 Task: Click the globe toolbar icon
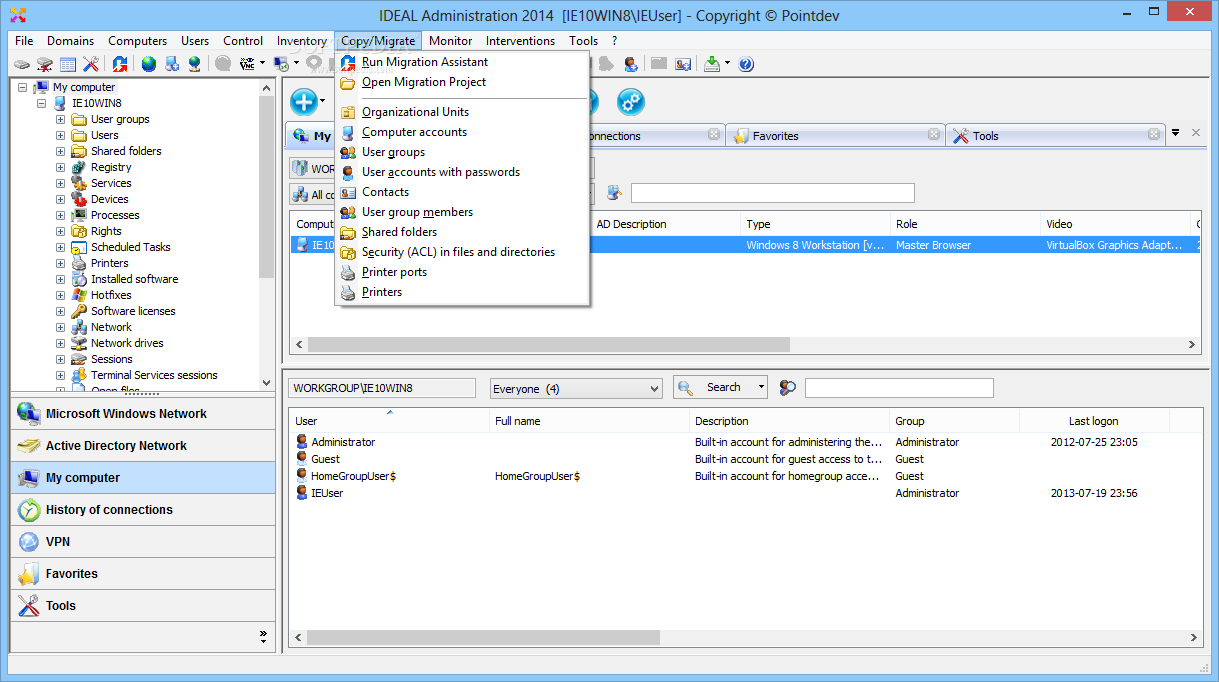[x=148, y=64]
